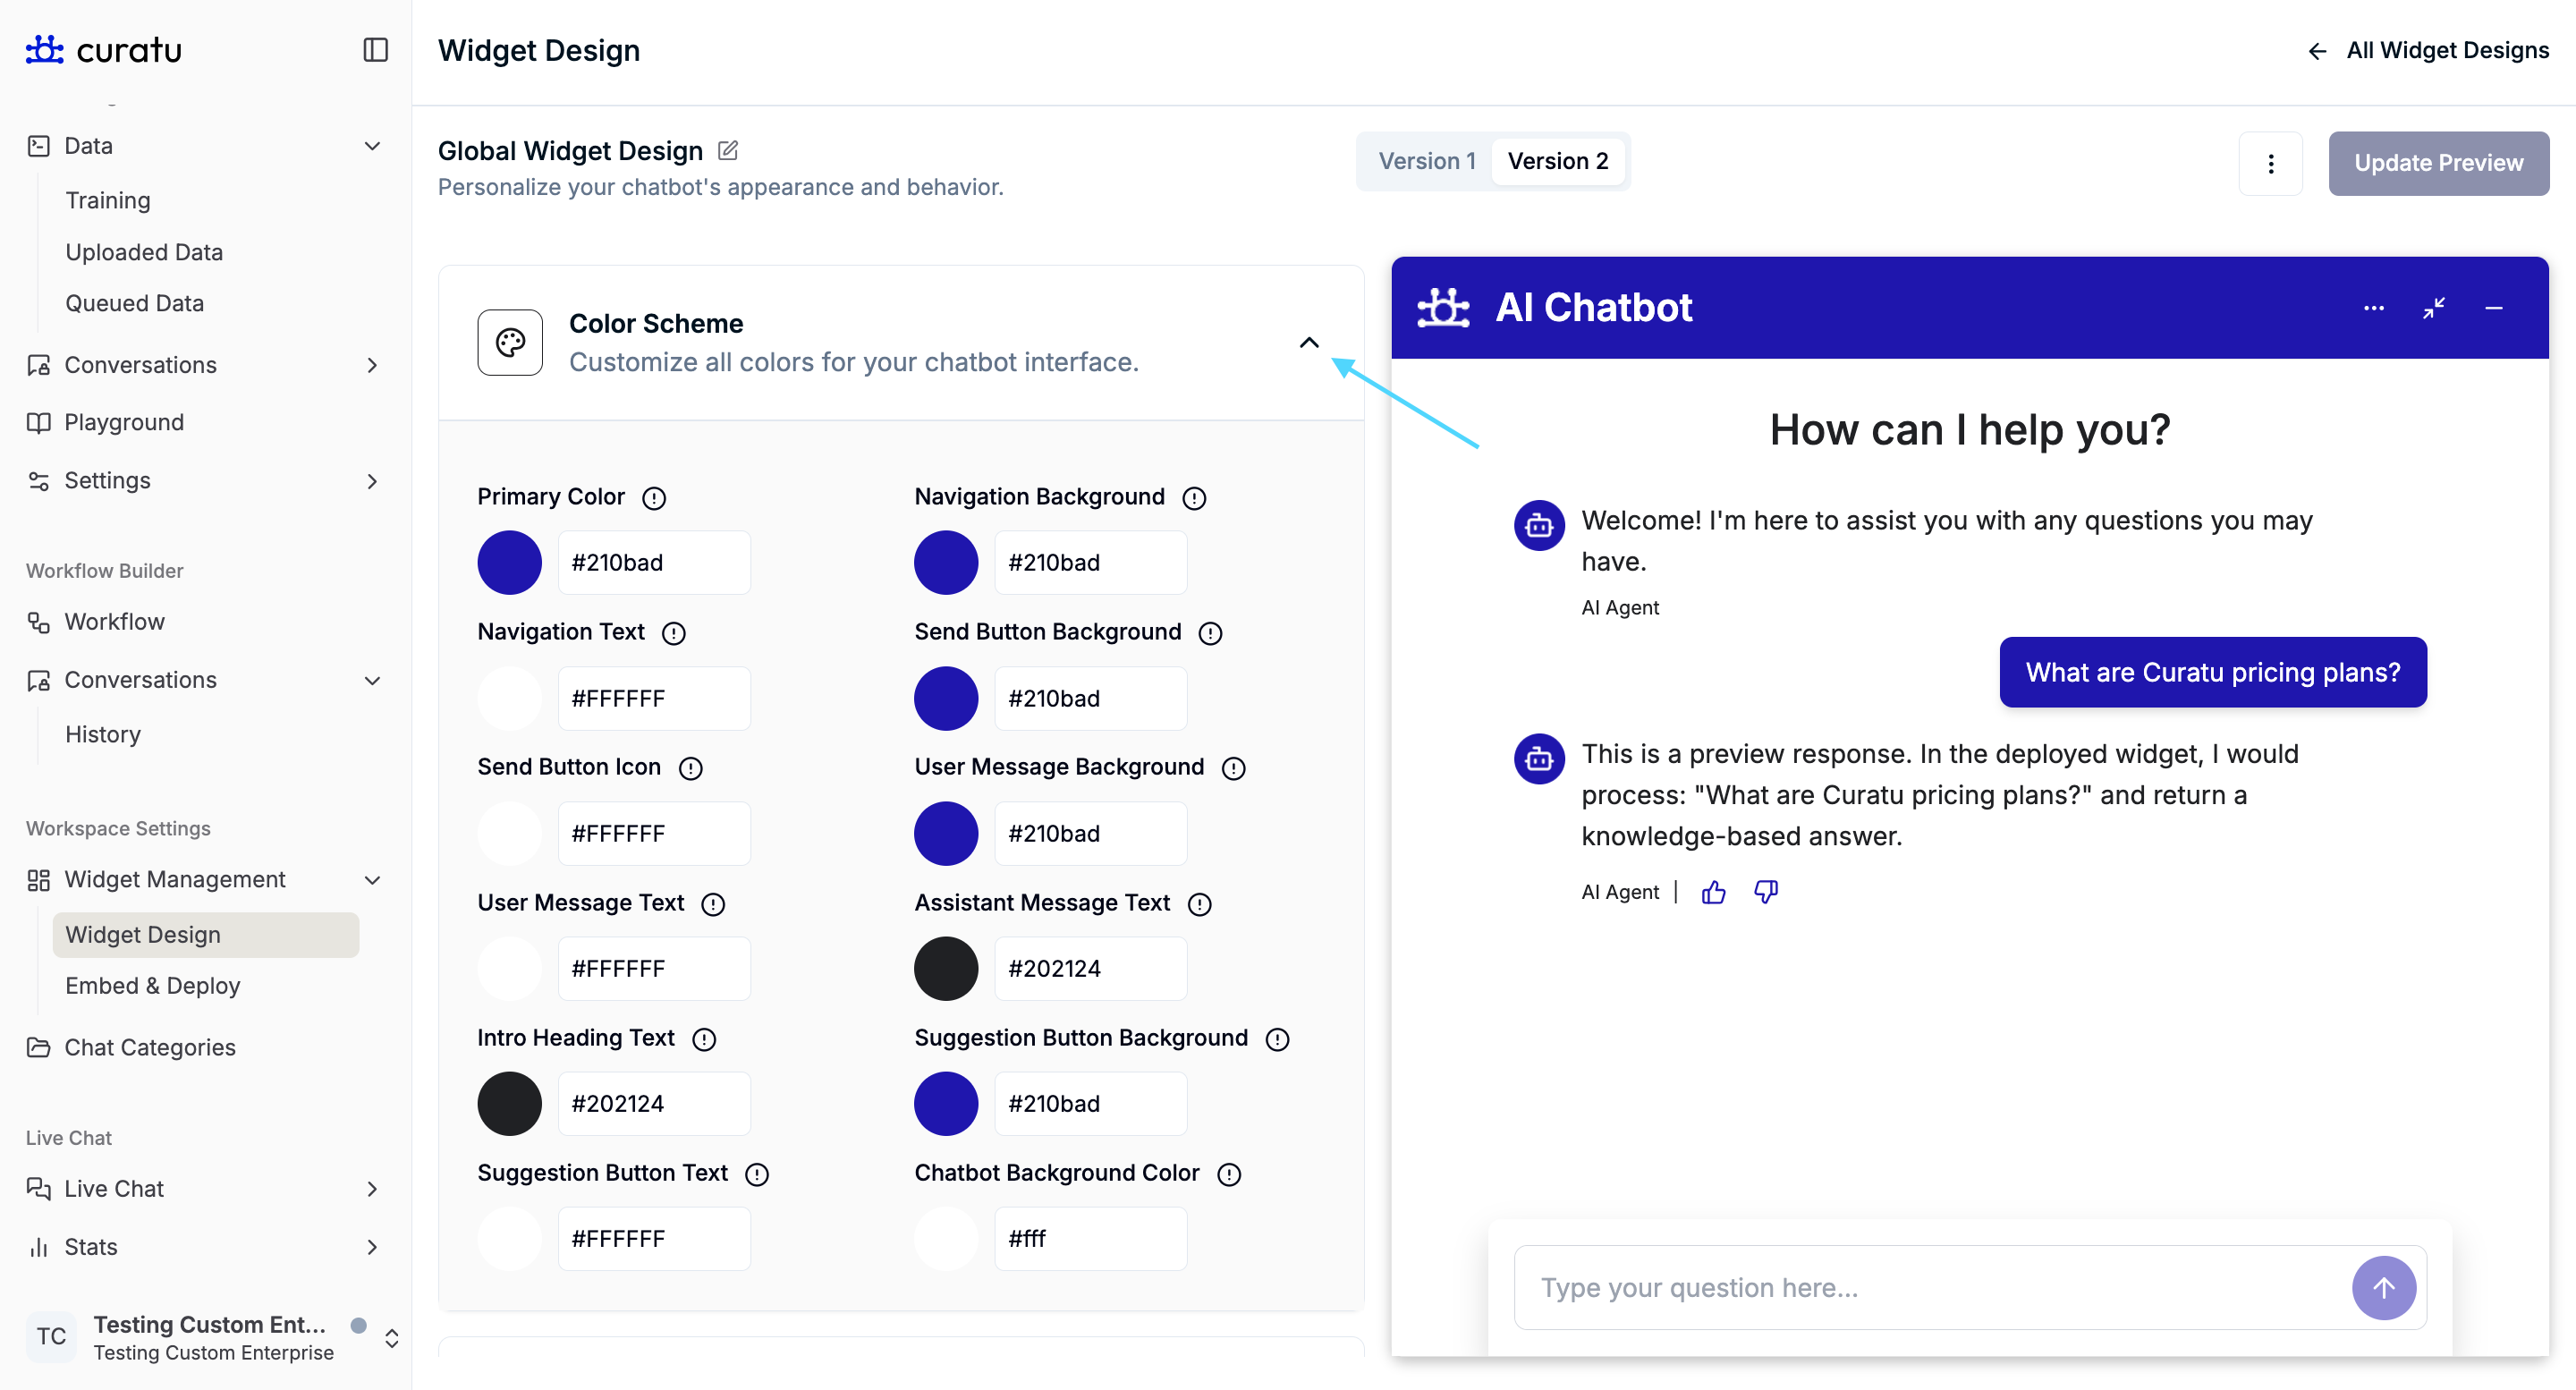Switch to the Version 1 tab
The image size is (2576, 1390).
1426,161
